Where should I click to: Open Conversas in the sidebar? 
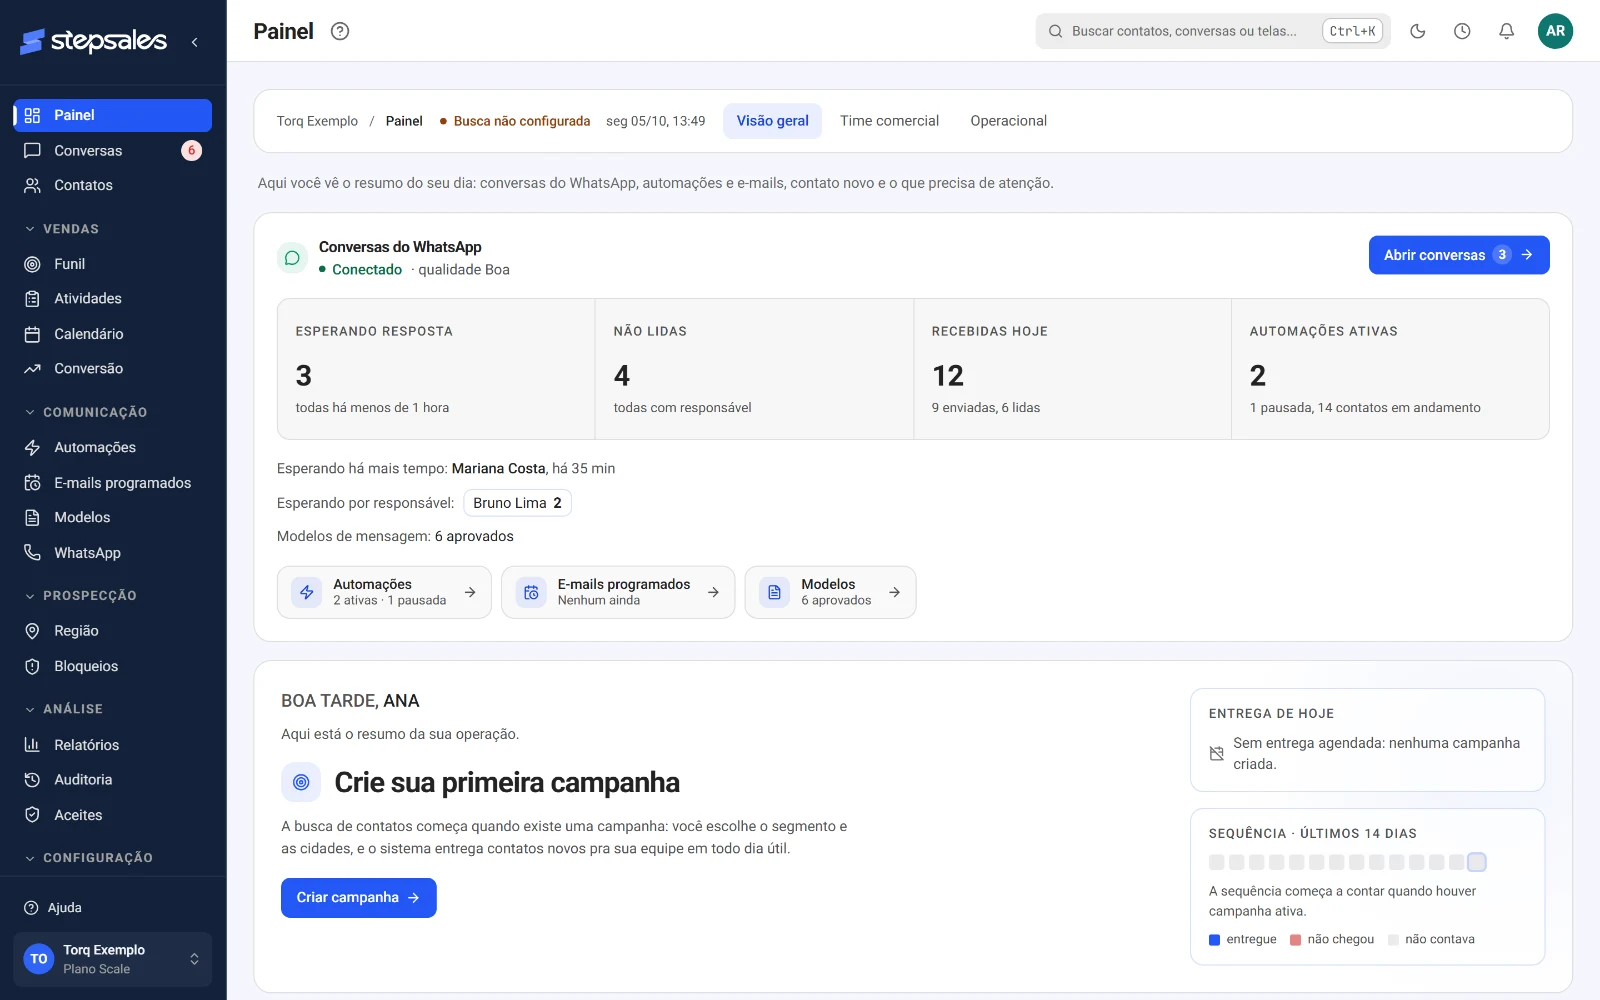tap(113, 150)
